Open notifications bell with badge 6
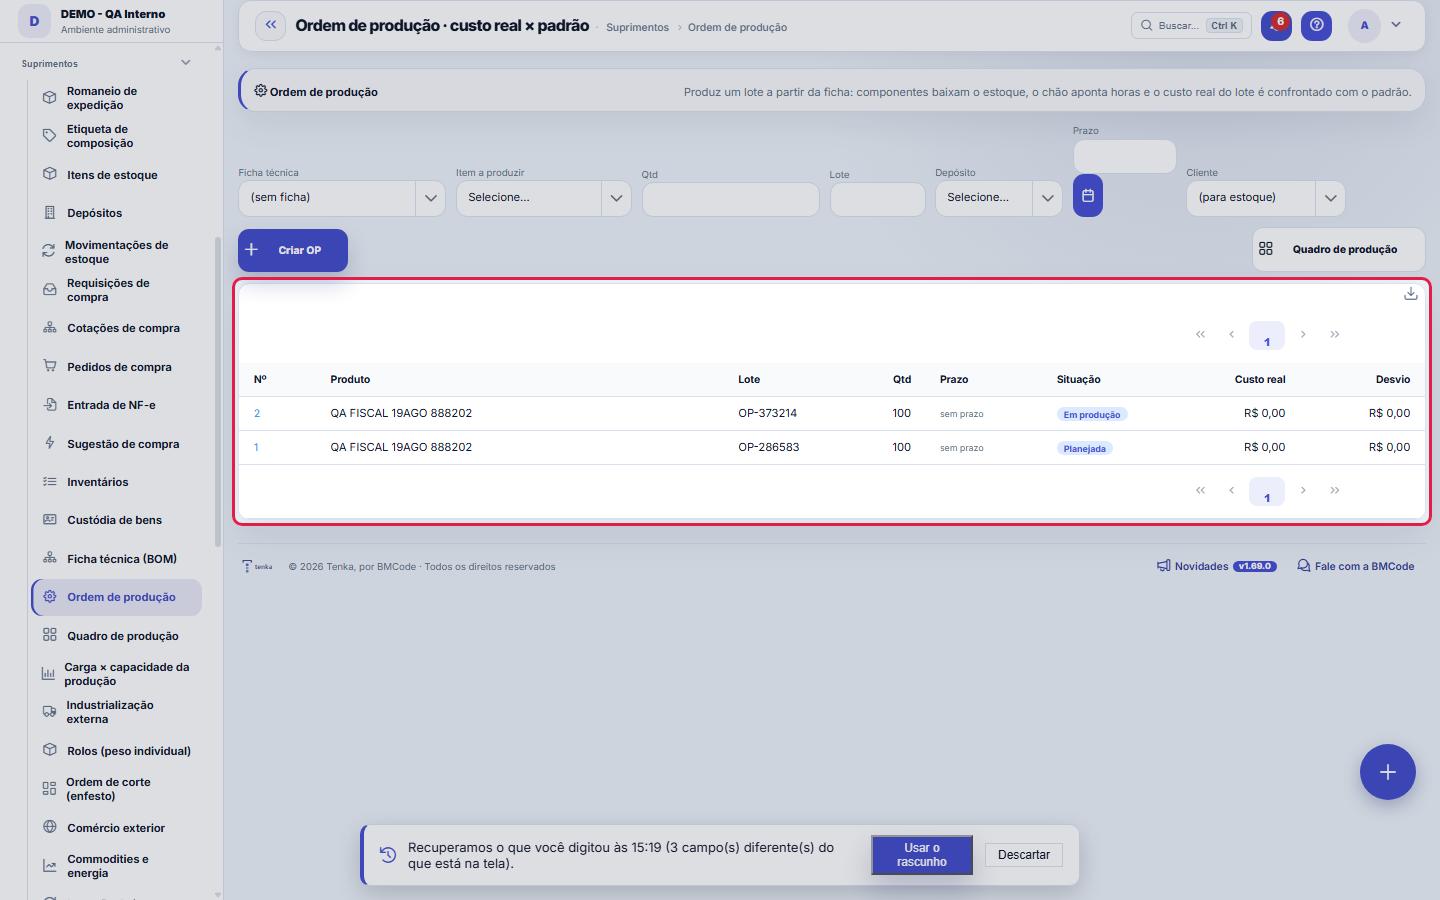 [1276, 26]
